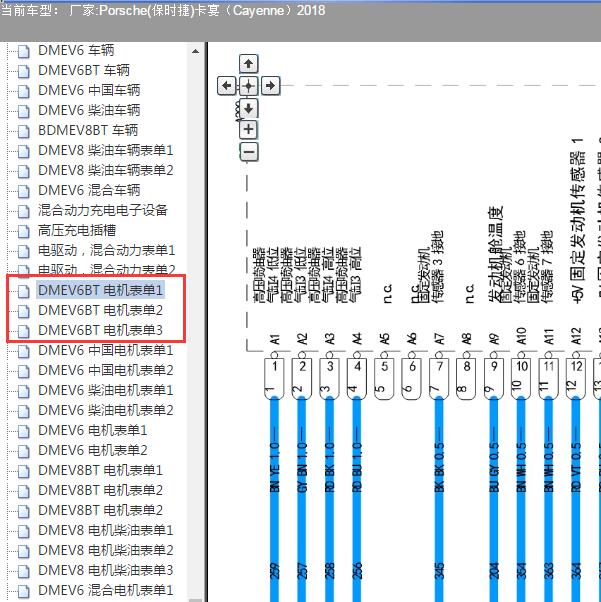
Task: Open DMEV8BT 电机表单1
Action: click(100, 470)
